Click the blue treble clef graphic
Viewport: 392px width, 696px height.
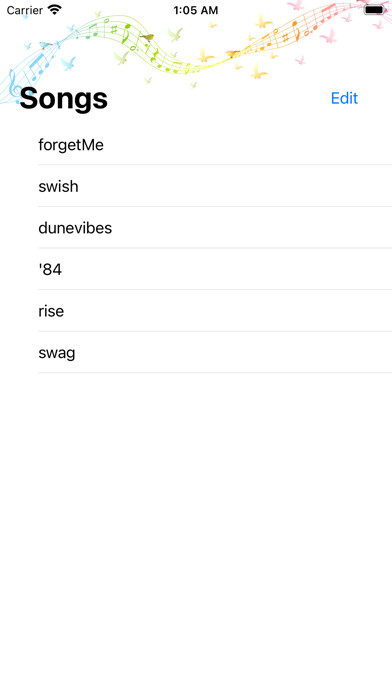coord(14,87)
